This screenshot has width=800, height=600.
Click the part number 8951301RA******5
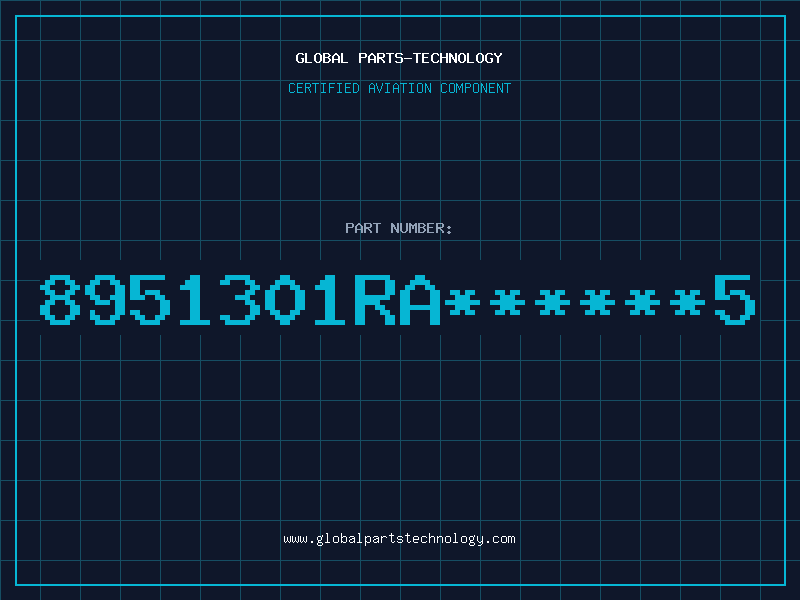point(398,300)
